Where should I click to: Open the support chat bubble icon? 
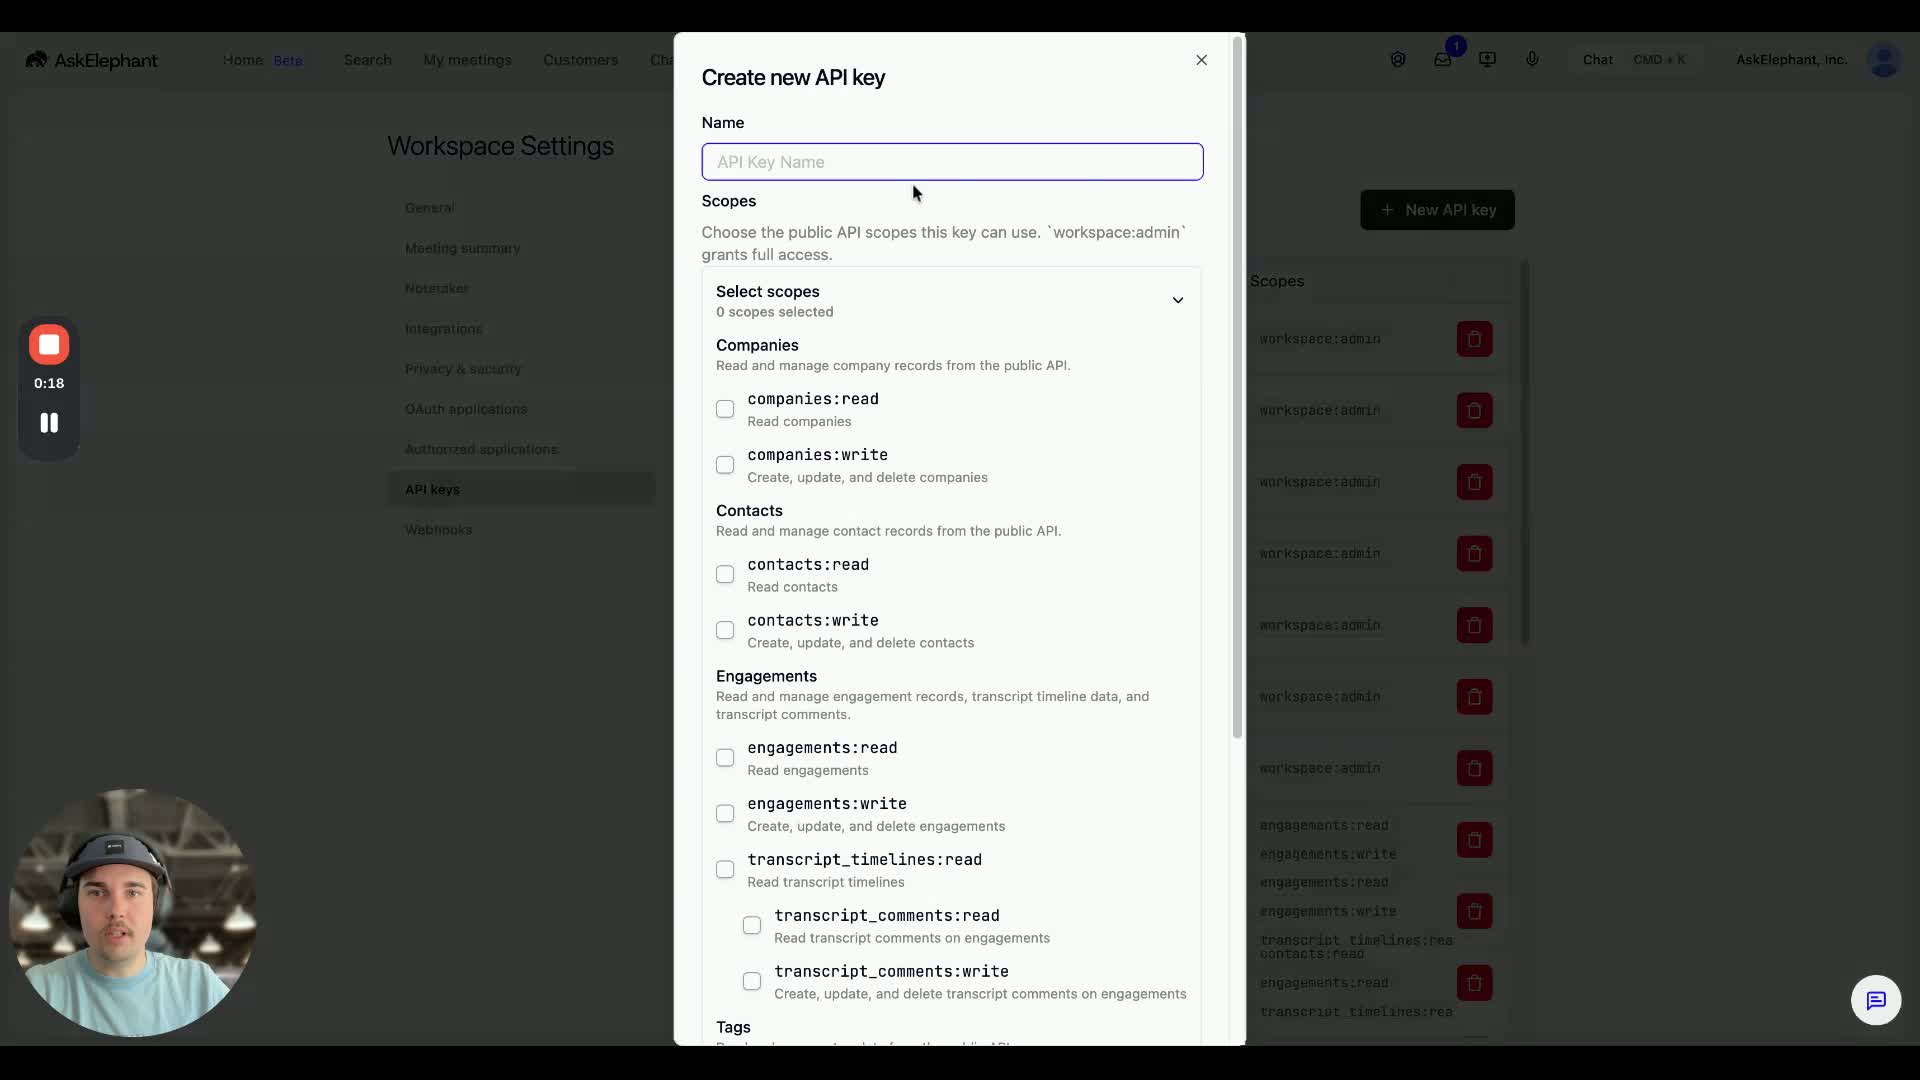coord(1876,1000)
